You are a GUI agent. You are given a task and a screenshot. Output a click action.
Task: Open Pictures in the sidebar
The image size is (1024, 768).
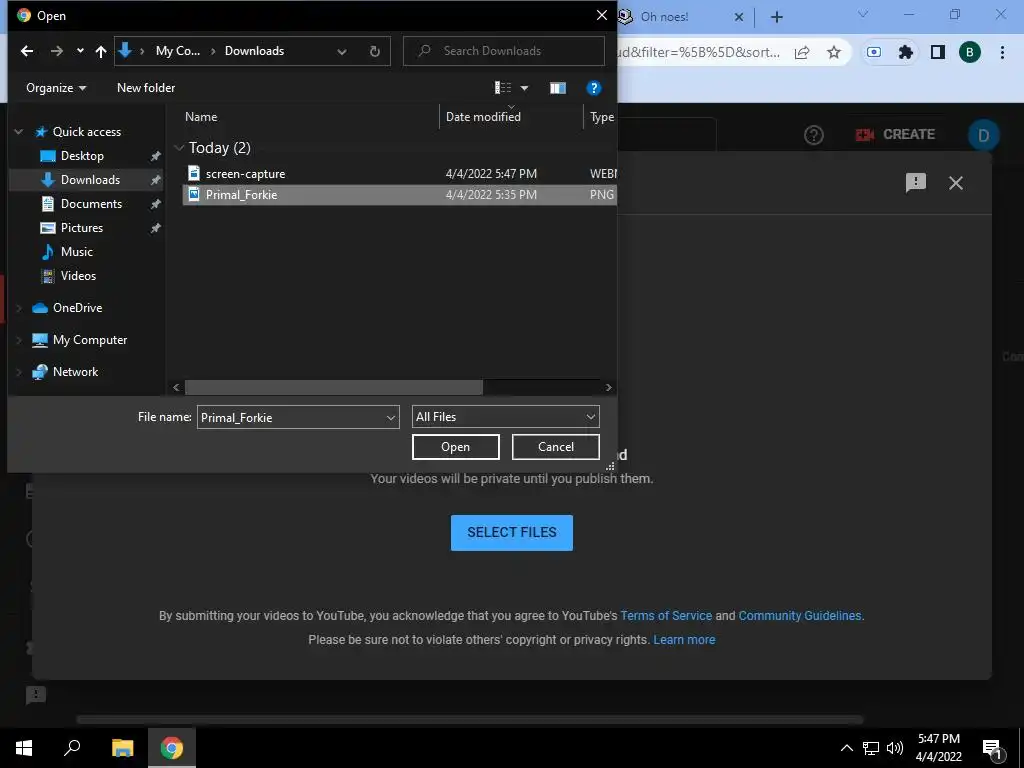click(x=82, y=228)
